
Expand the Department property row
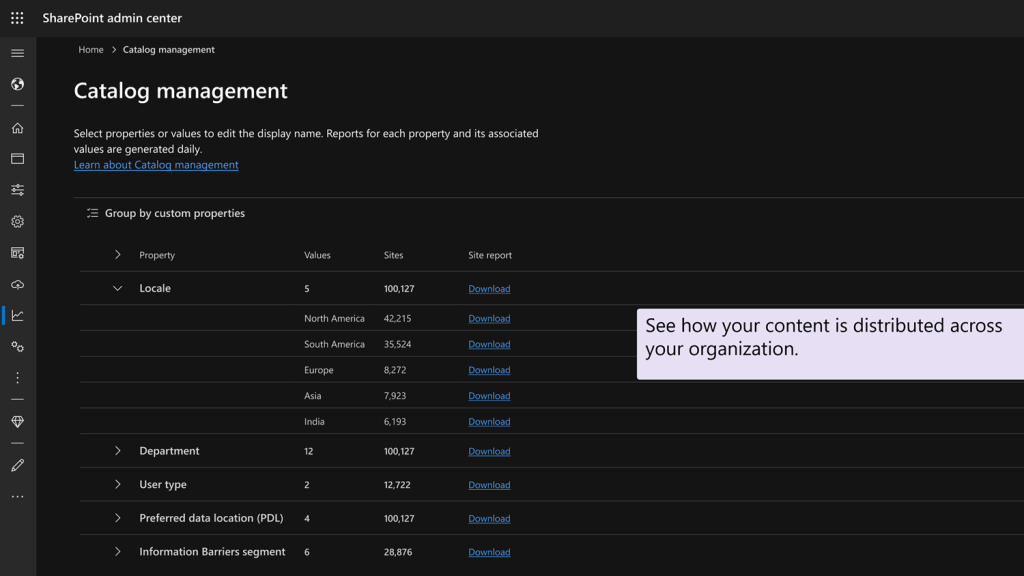click(x=117, y=451)
